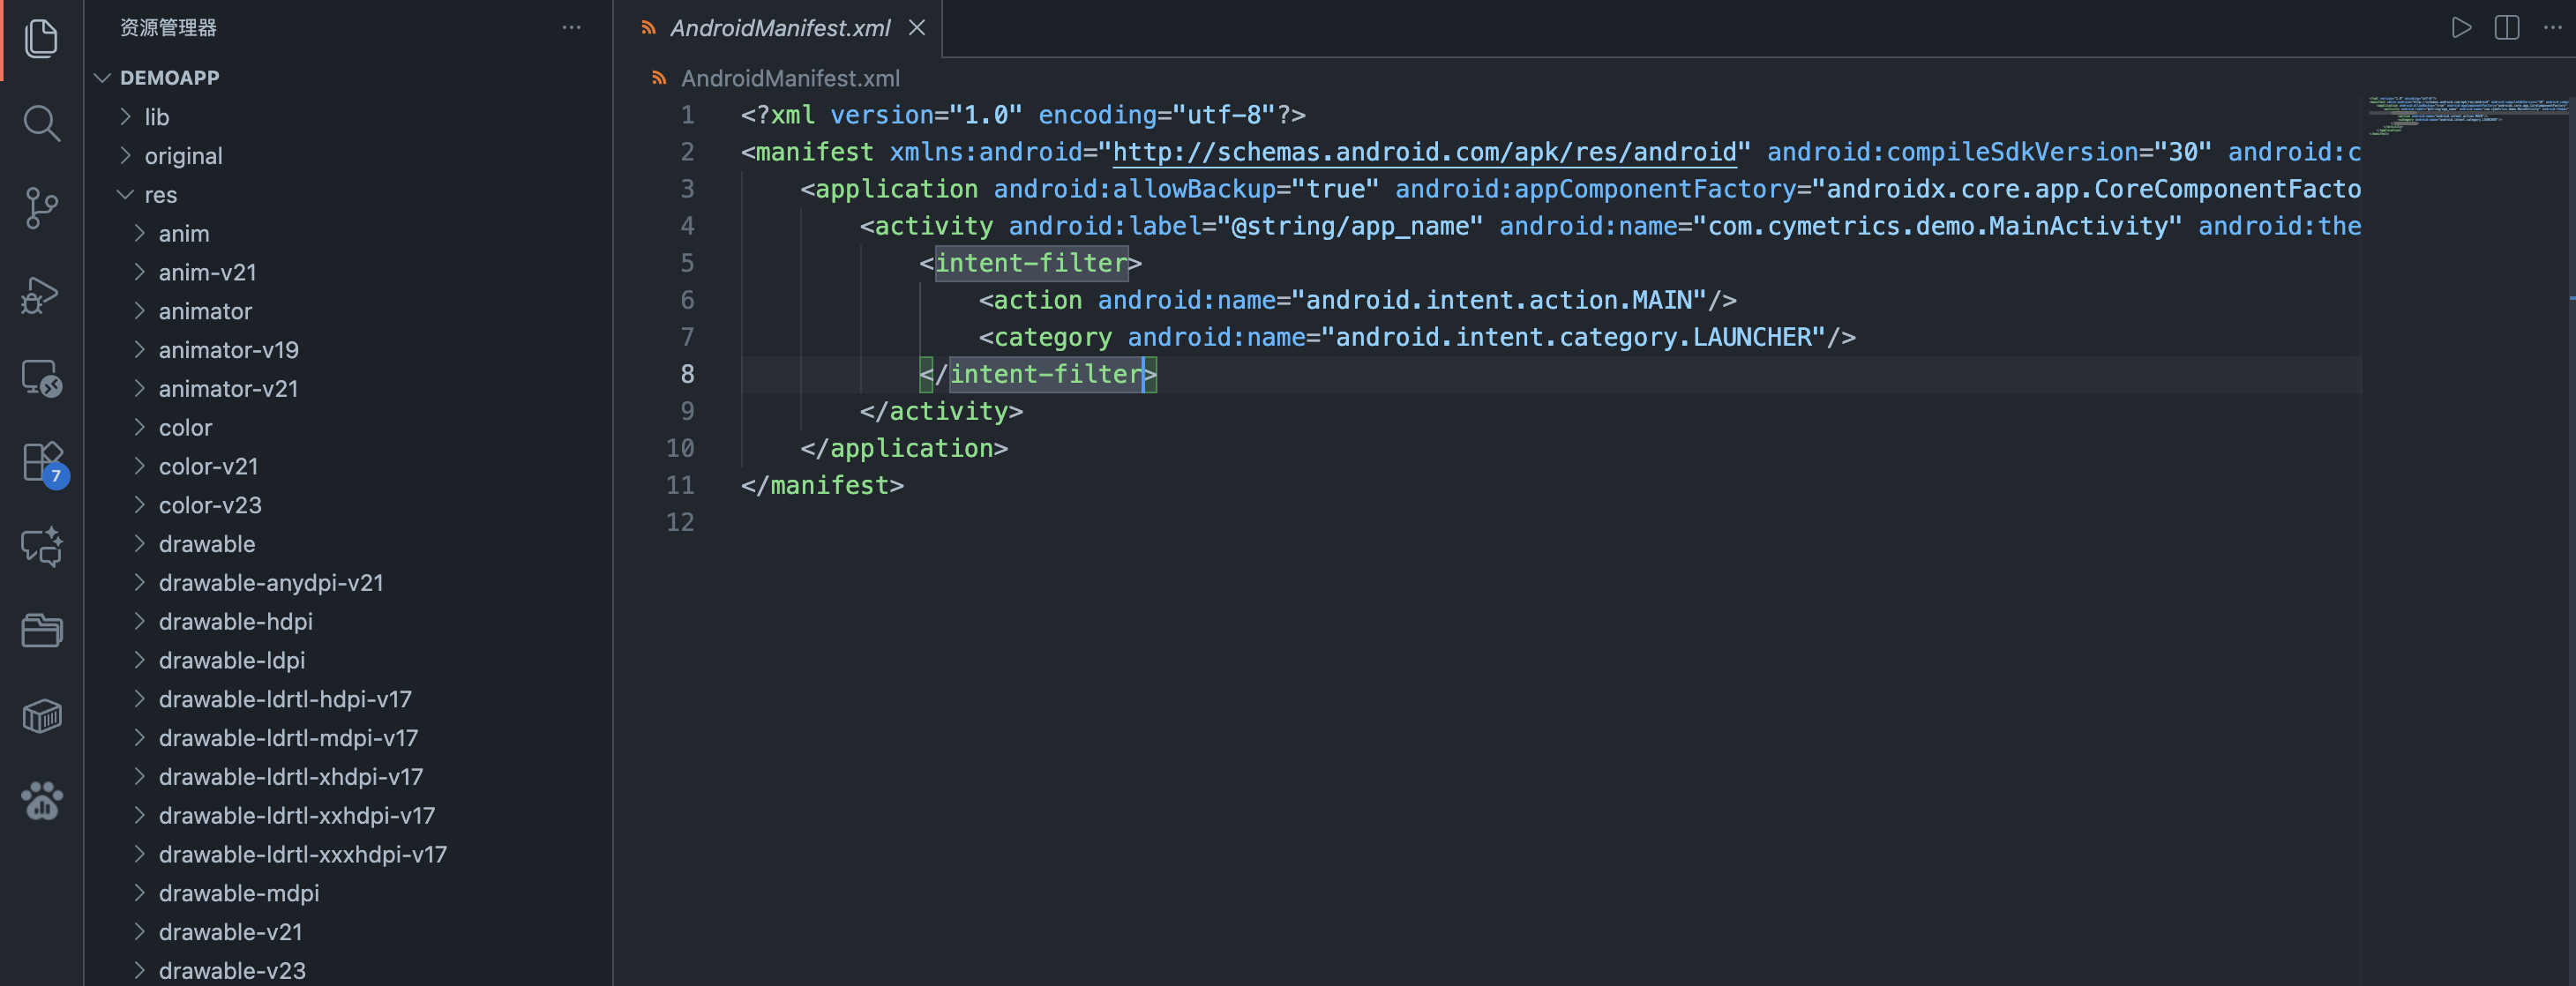
Task: Open the paw icon in activity bar
Action: click(41, 801)
